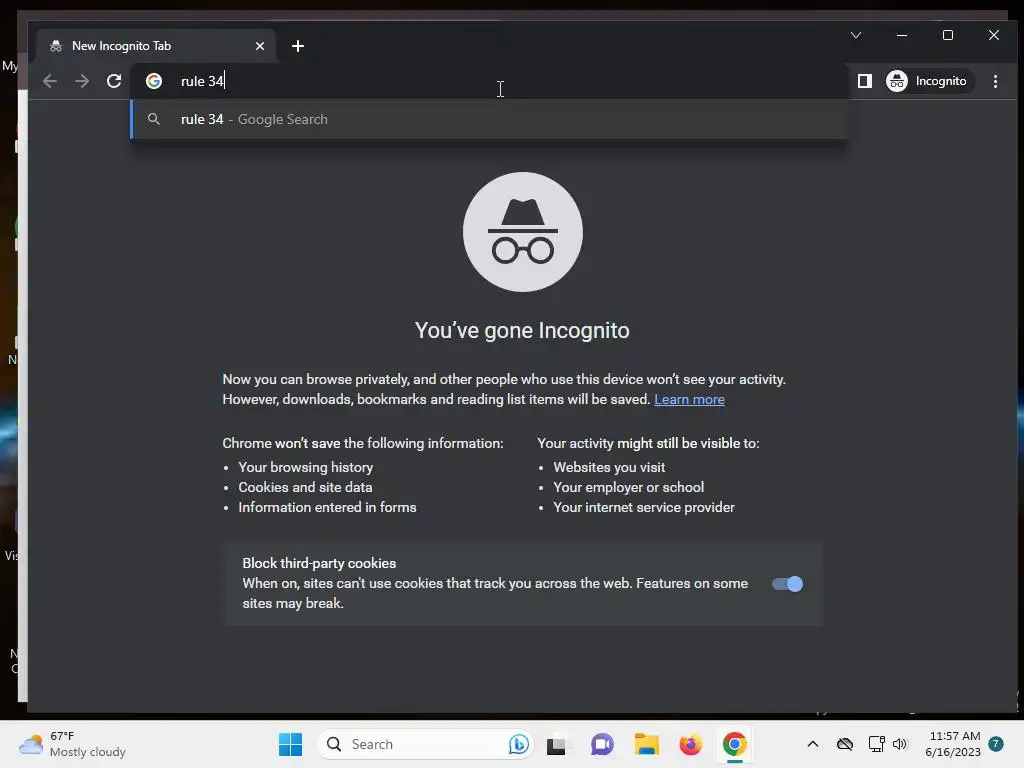
Task: Select the New Incognito Tab
Action: click(156, 46)
